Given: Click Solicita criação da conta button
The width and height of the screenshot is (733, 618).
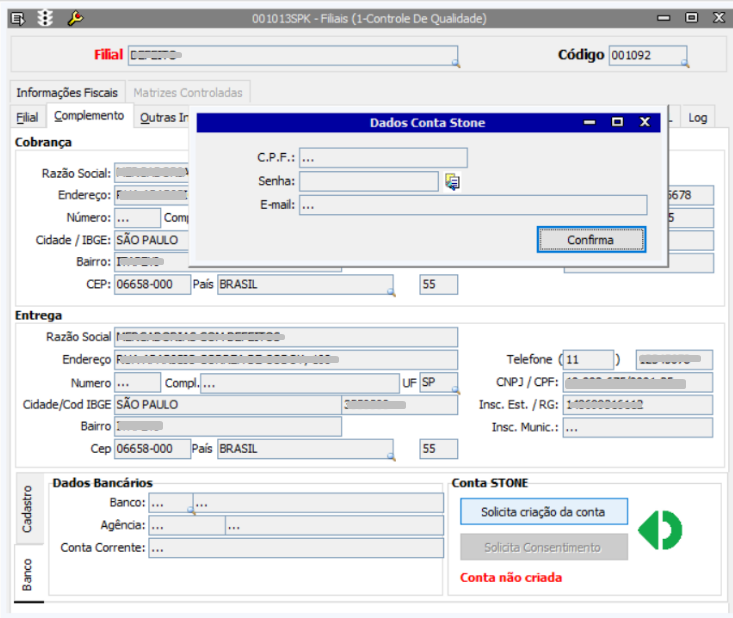Looking at the screenshot, I should pyautogui.click(x=544, y=511).
